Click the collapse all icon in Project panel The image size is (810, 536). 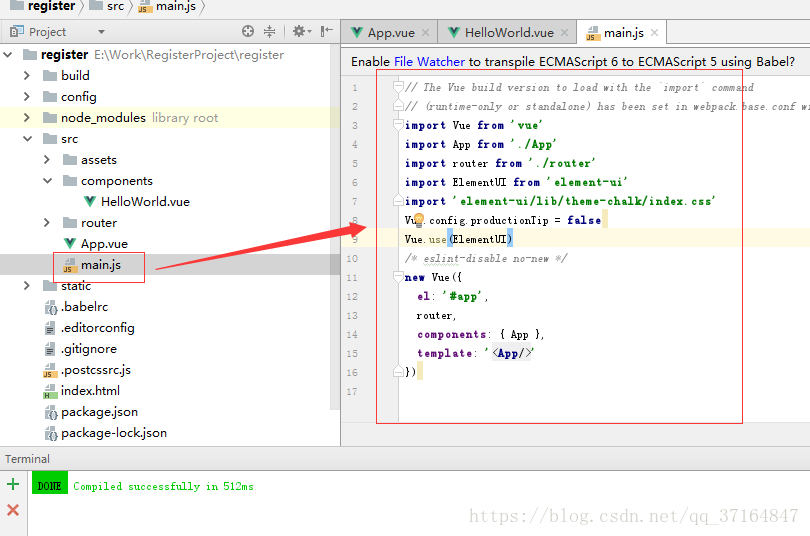(x=270, y=31)
